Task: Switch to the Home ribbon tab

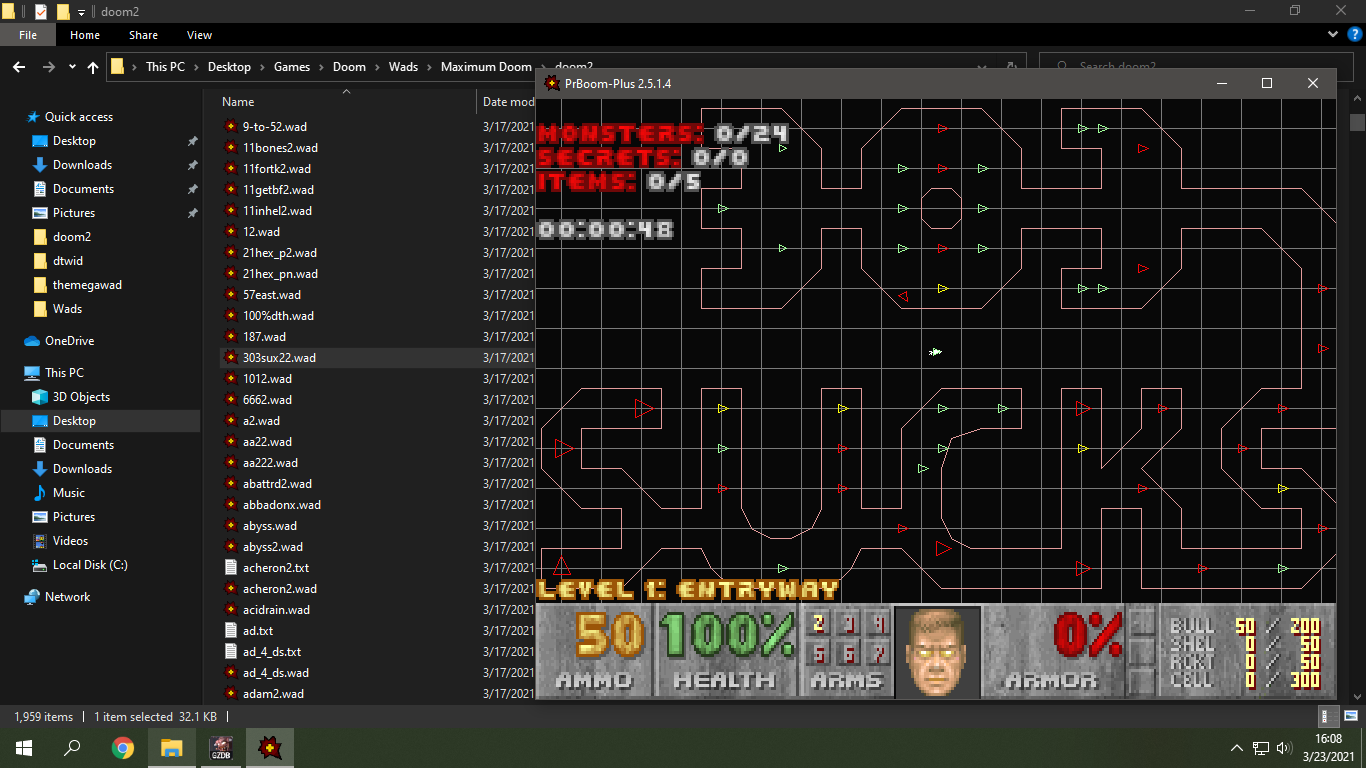Action: click(85, 35)
